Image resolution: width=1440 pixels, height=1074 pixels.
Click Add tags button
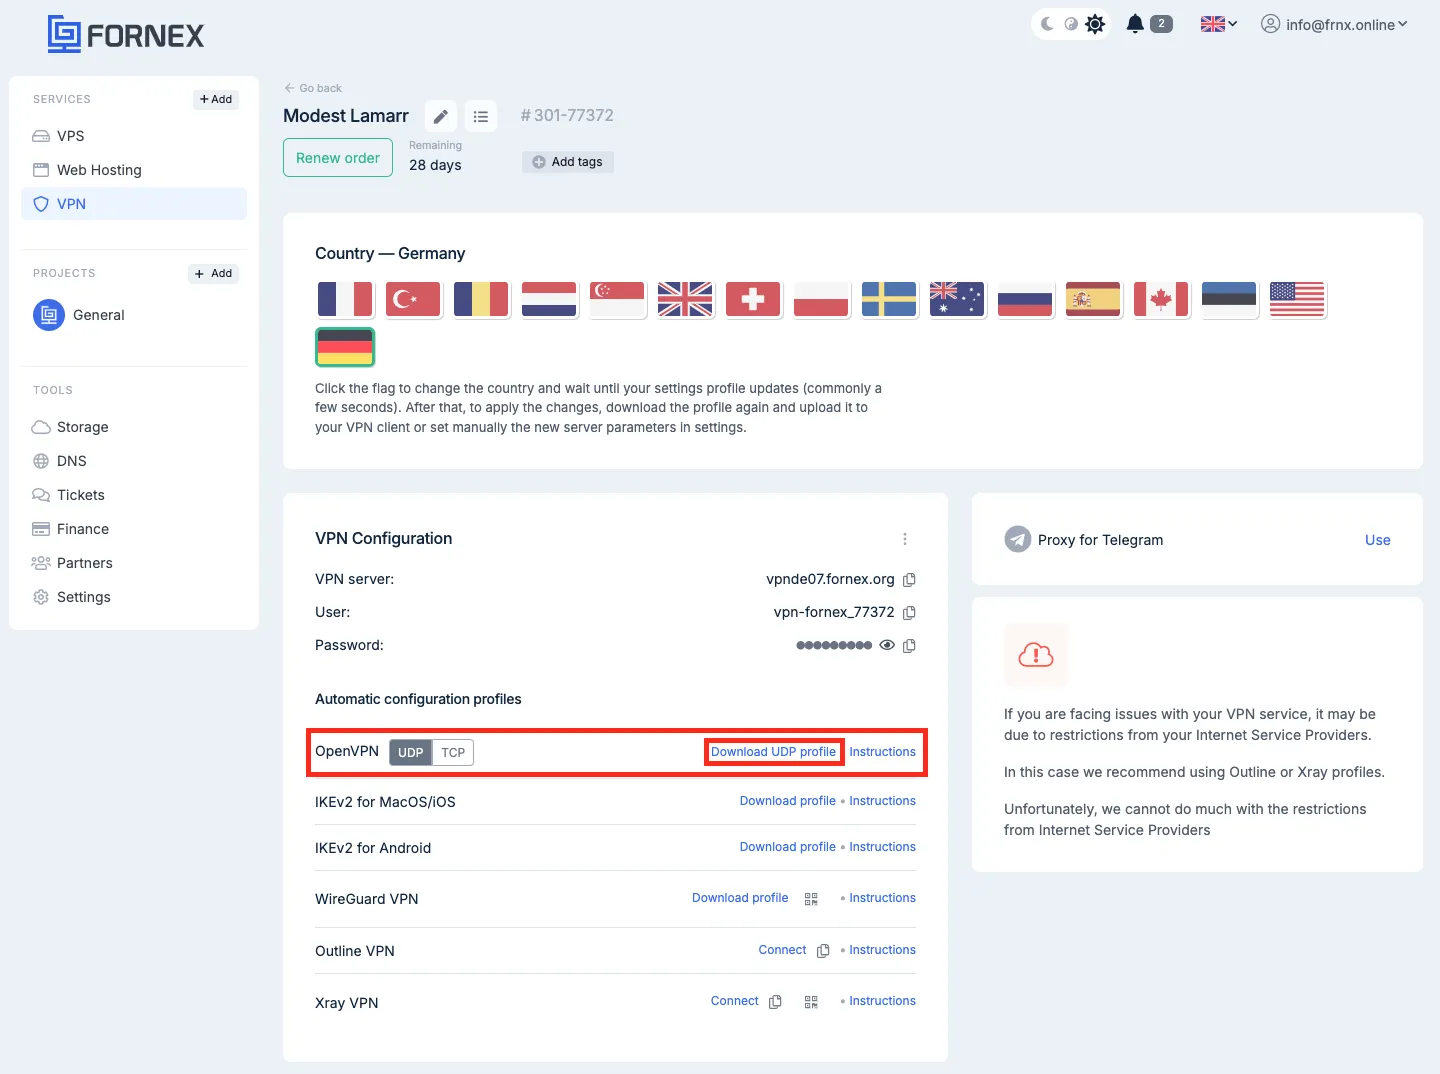tap(568, 162)
